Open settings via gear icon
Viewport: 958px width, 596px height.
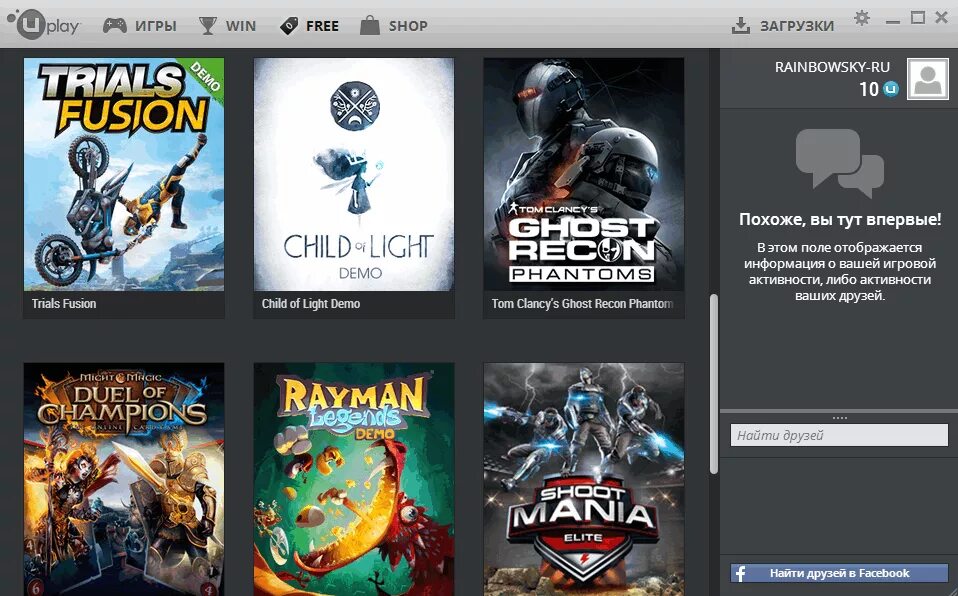(862, 18)
